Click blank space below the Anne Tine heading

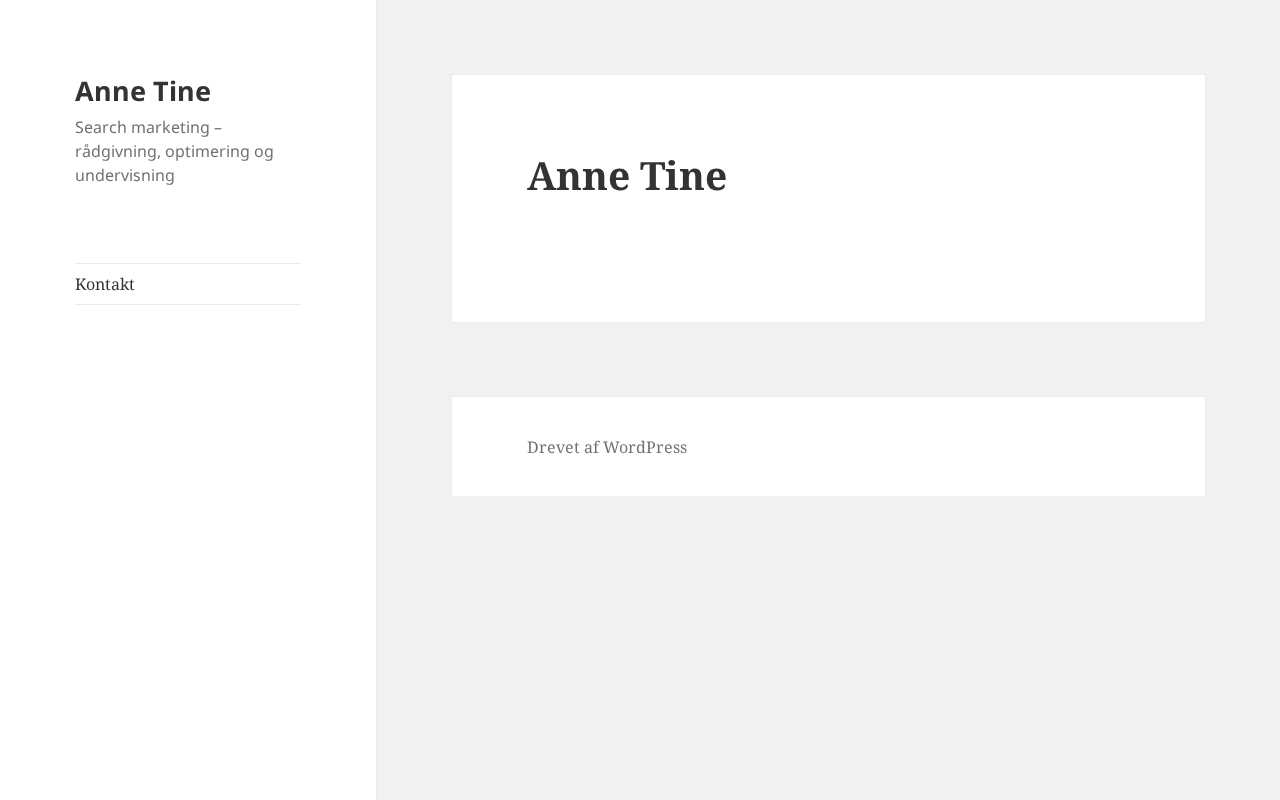tap(827, 265)
